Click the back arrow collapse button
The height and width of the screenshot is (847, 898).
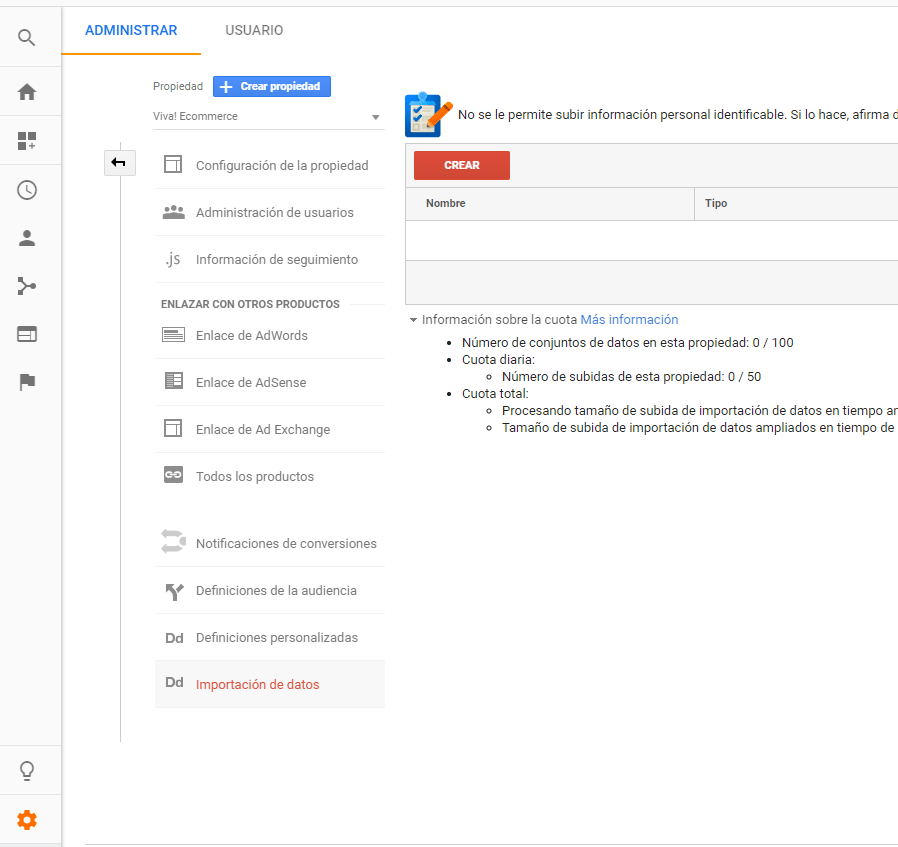pos(119,163)
